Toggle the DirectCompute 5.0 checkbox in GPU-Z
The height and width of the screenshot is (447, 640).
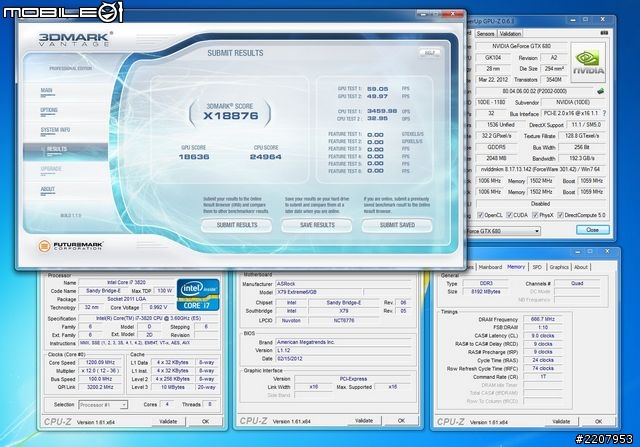pos(560,215)
